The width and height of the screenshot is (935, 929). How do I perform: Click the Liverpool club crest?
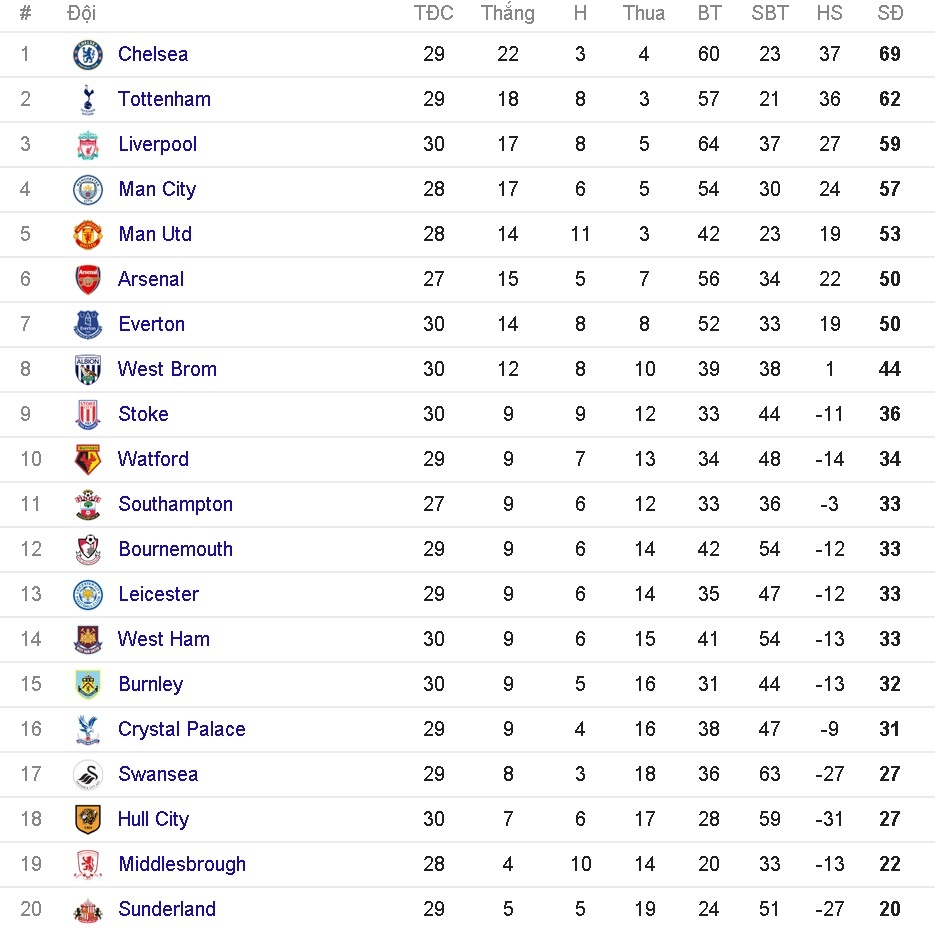point(87,144)
